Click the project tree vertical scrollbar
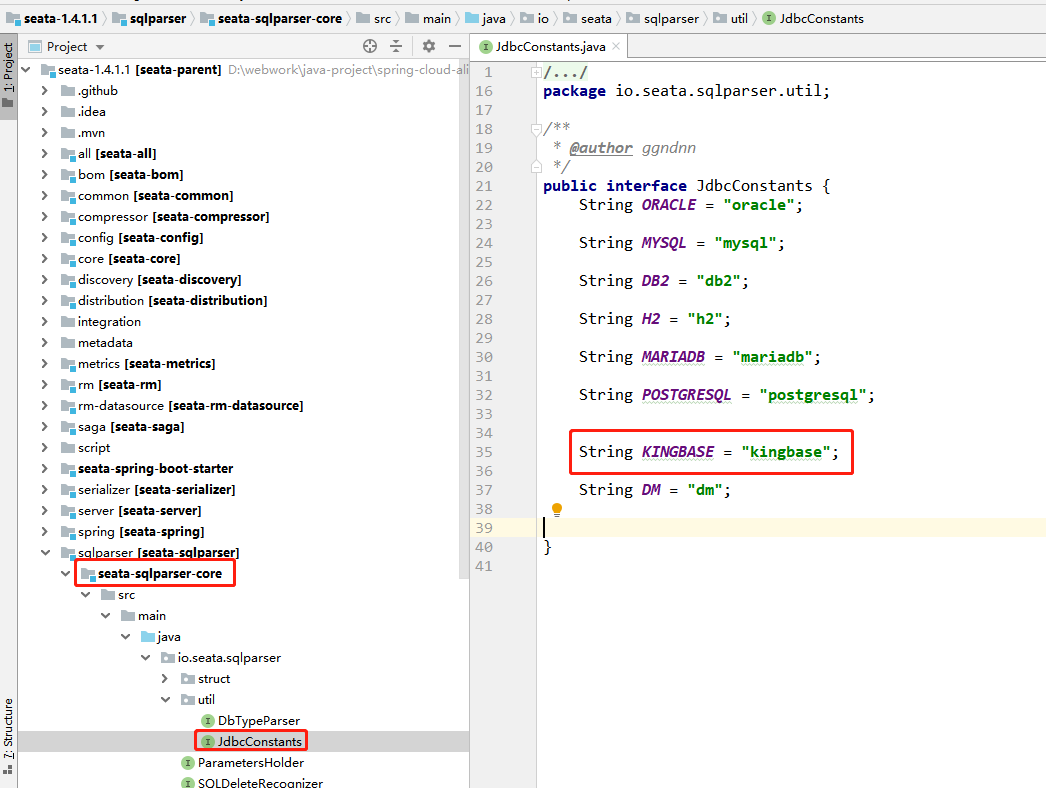 (463, 318)
